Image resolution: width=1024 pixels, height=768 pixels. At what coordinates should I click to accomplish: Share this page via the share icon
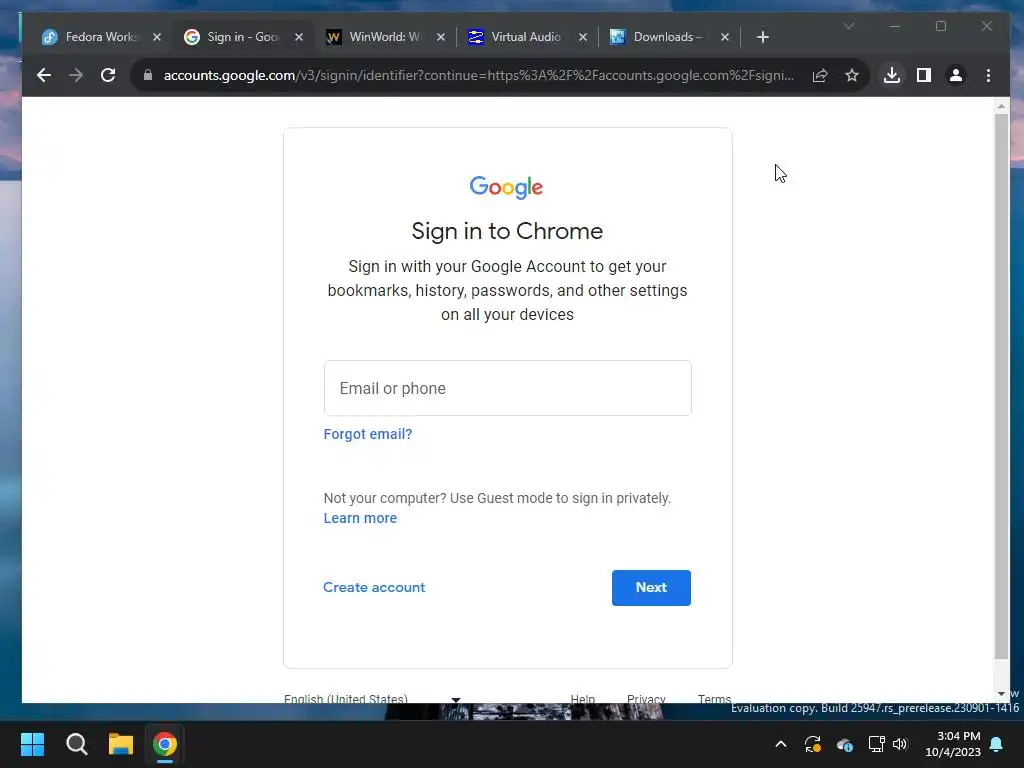[820, 75]
